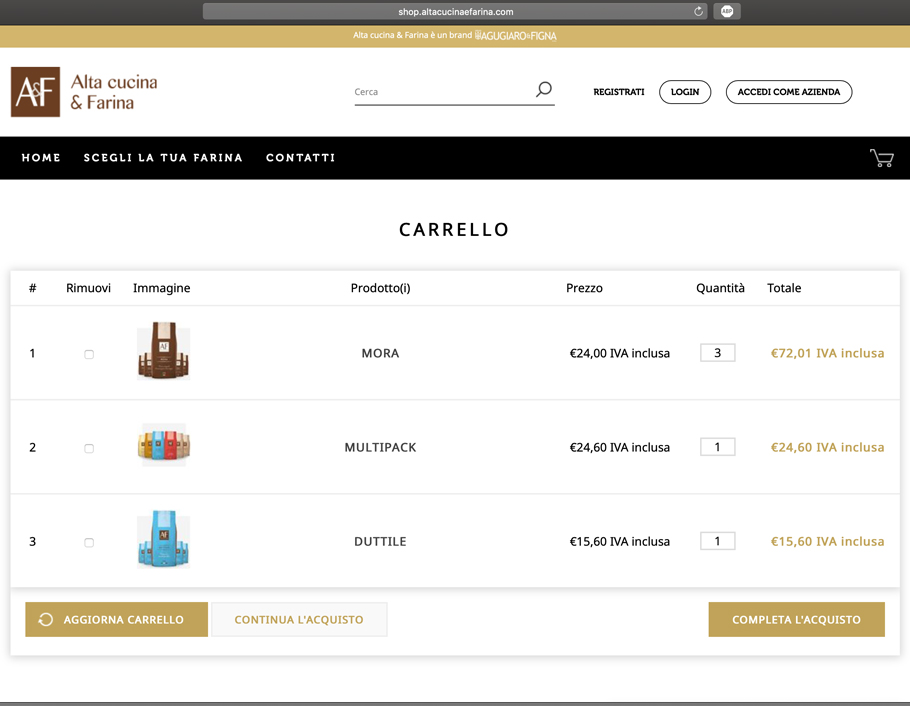Click the browser address bar URL
The width and height of the screenshot is (910, 706).
tap(456, 12)
